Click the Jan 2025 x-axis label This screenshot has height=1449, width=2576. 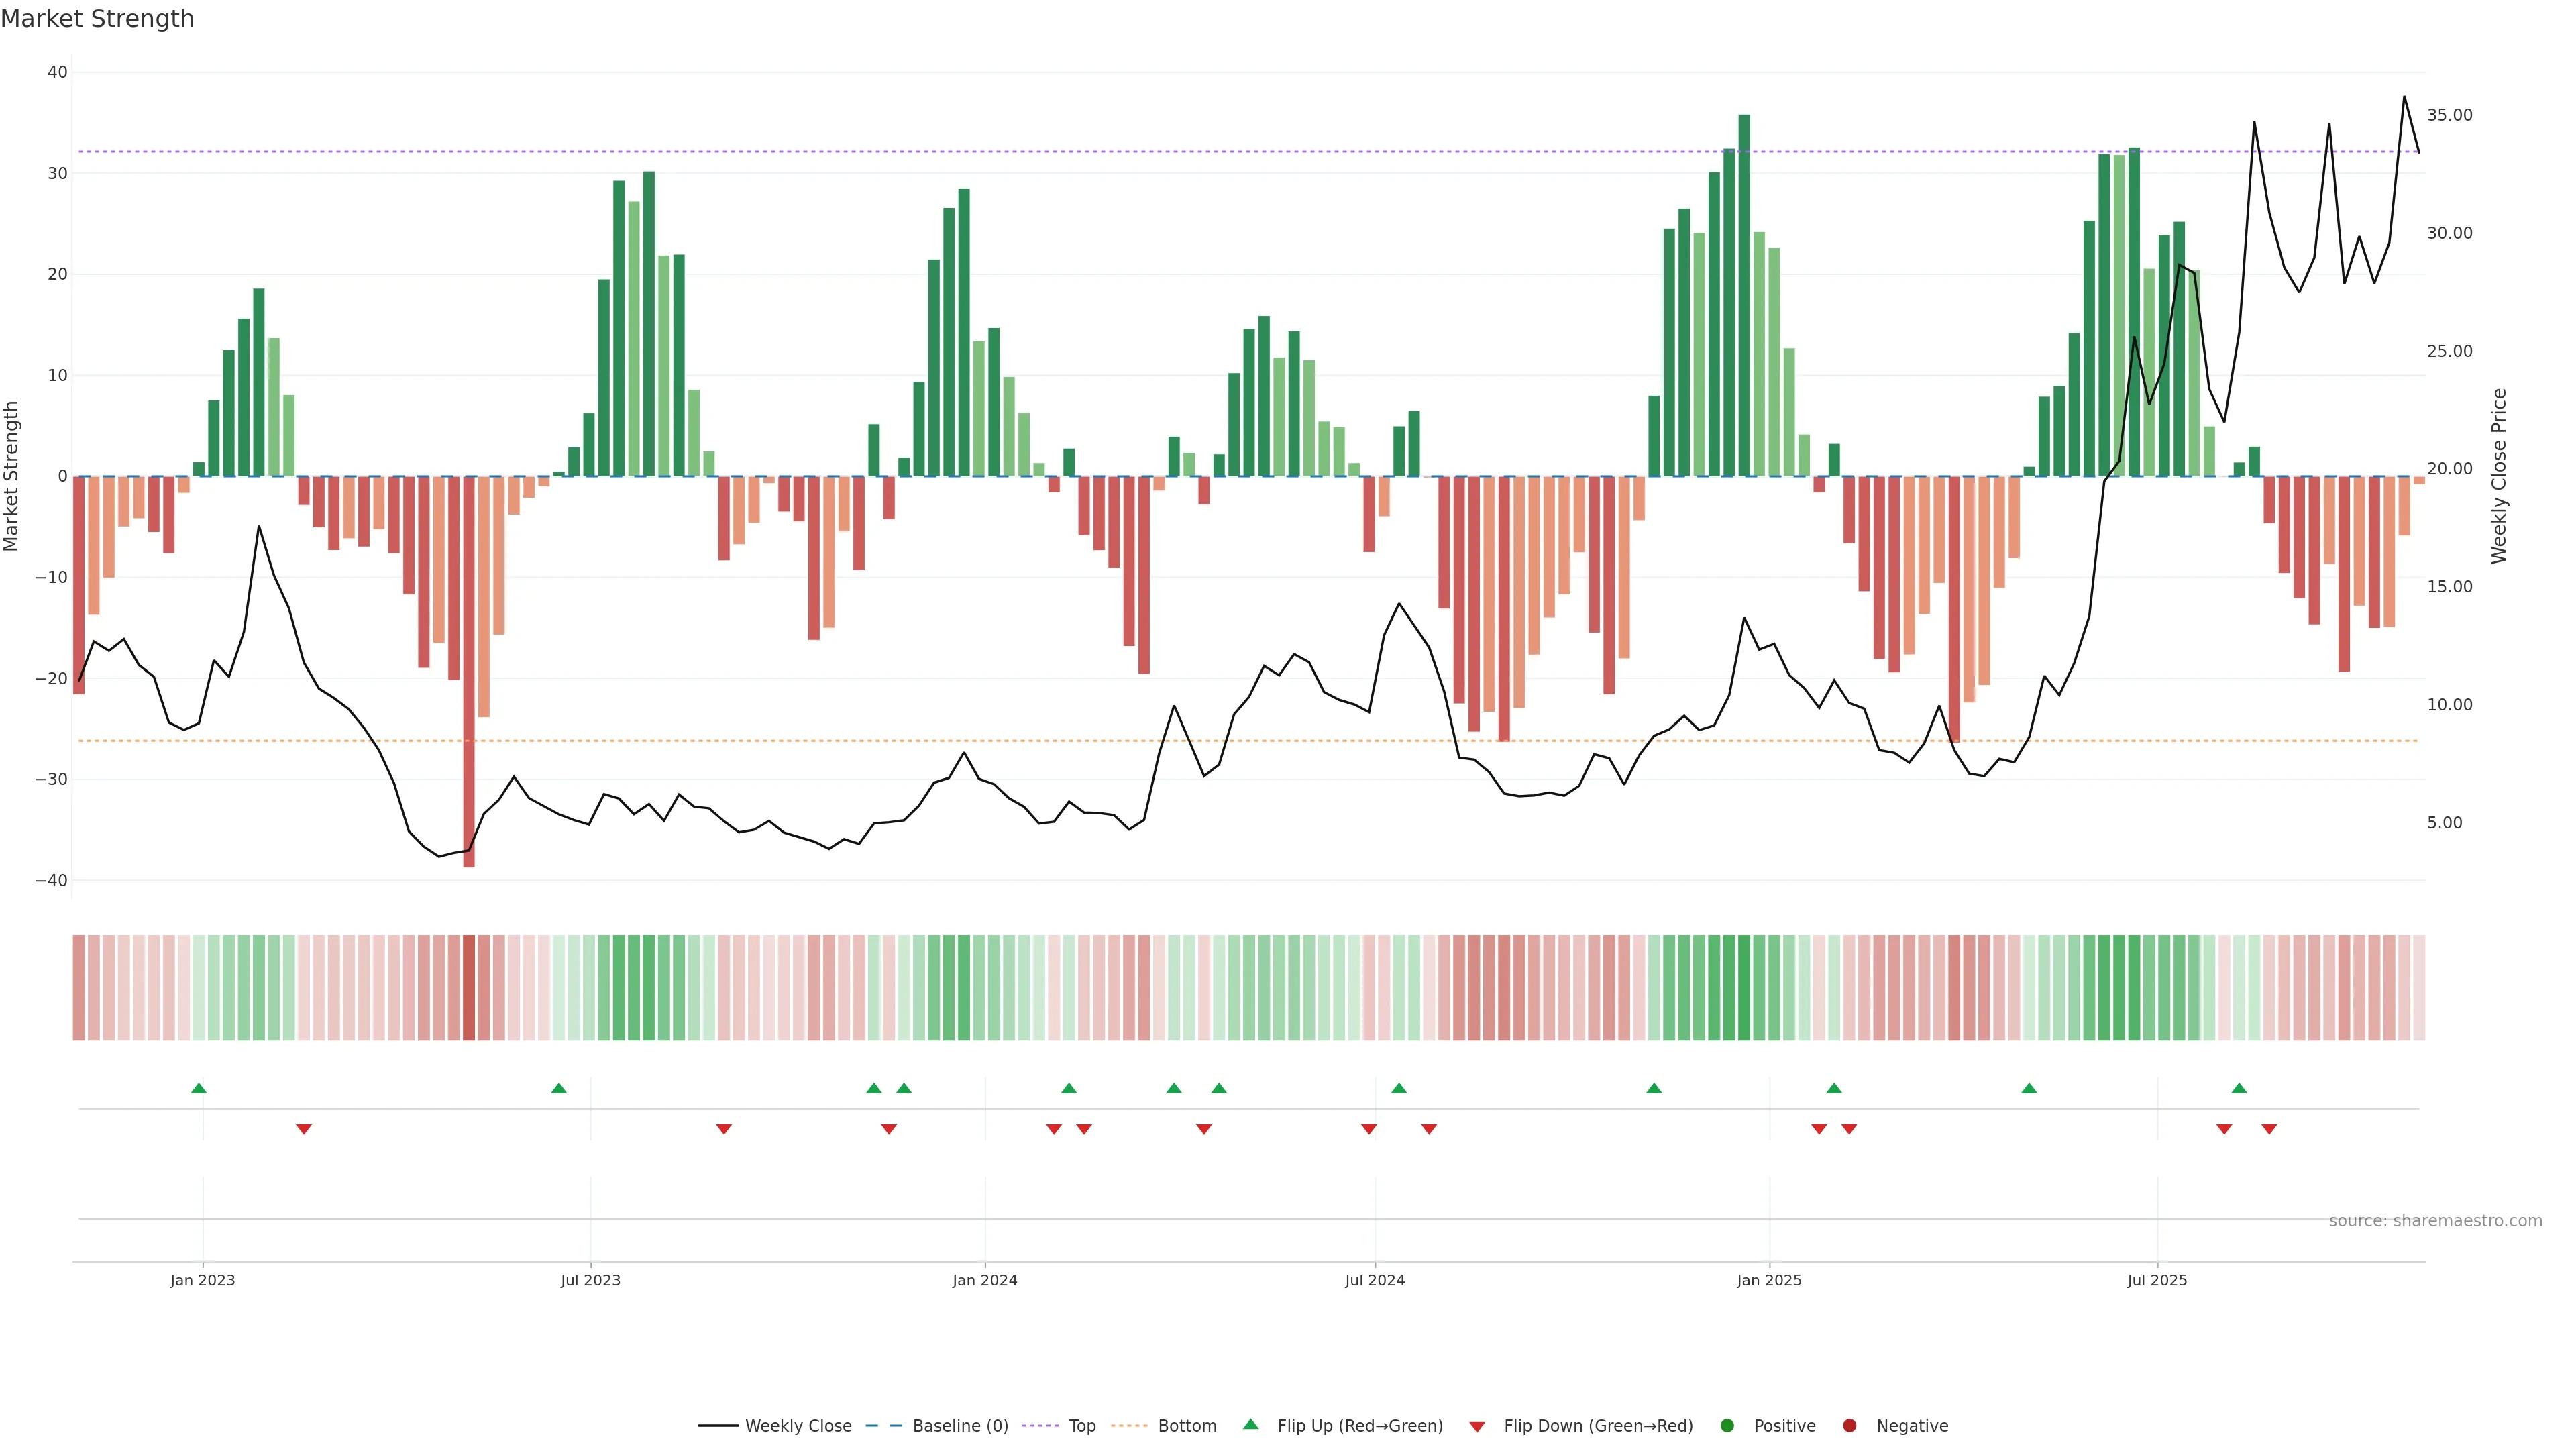1769,1280
